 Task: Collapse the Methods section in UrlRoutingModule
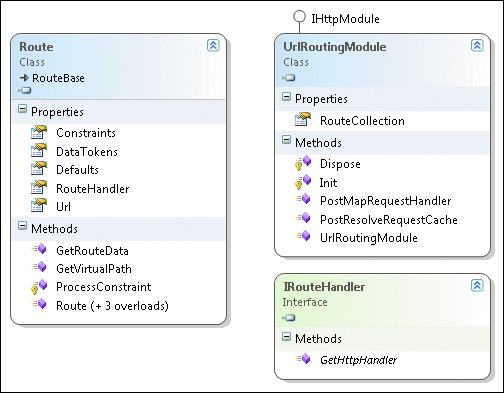(286, 140)
